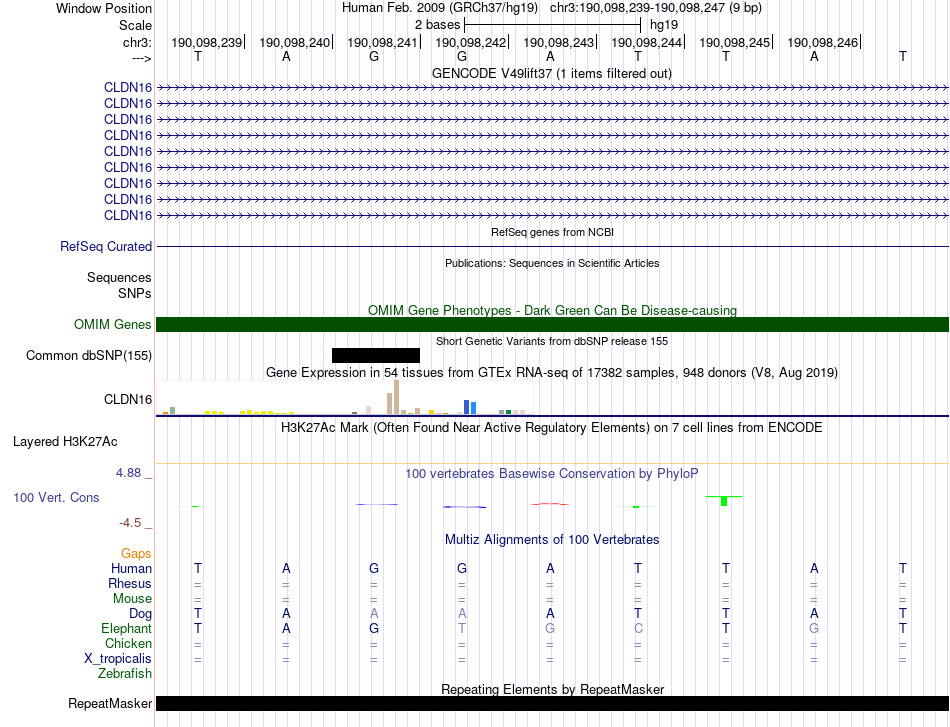950x727 pixels.
Task: Click the Gaps label in alignment track
Action: (x=136, y=553)
